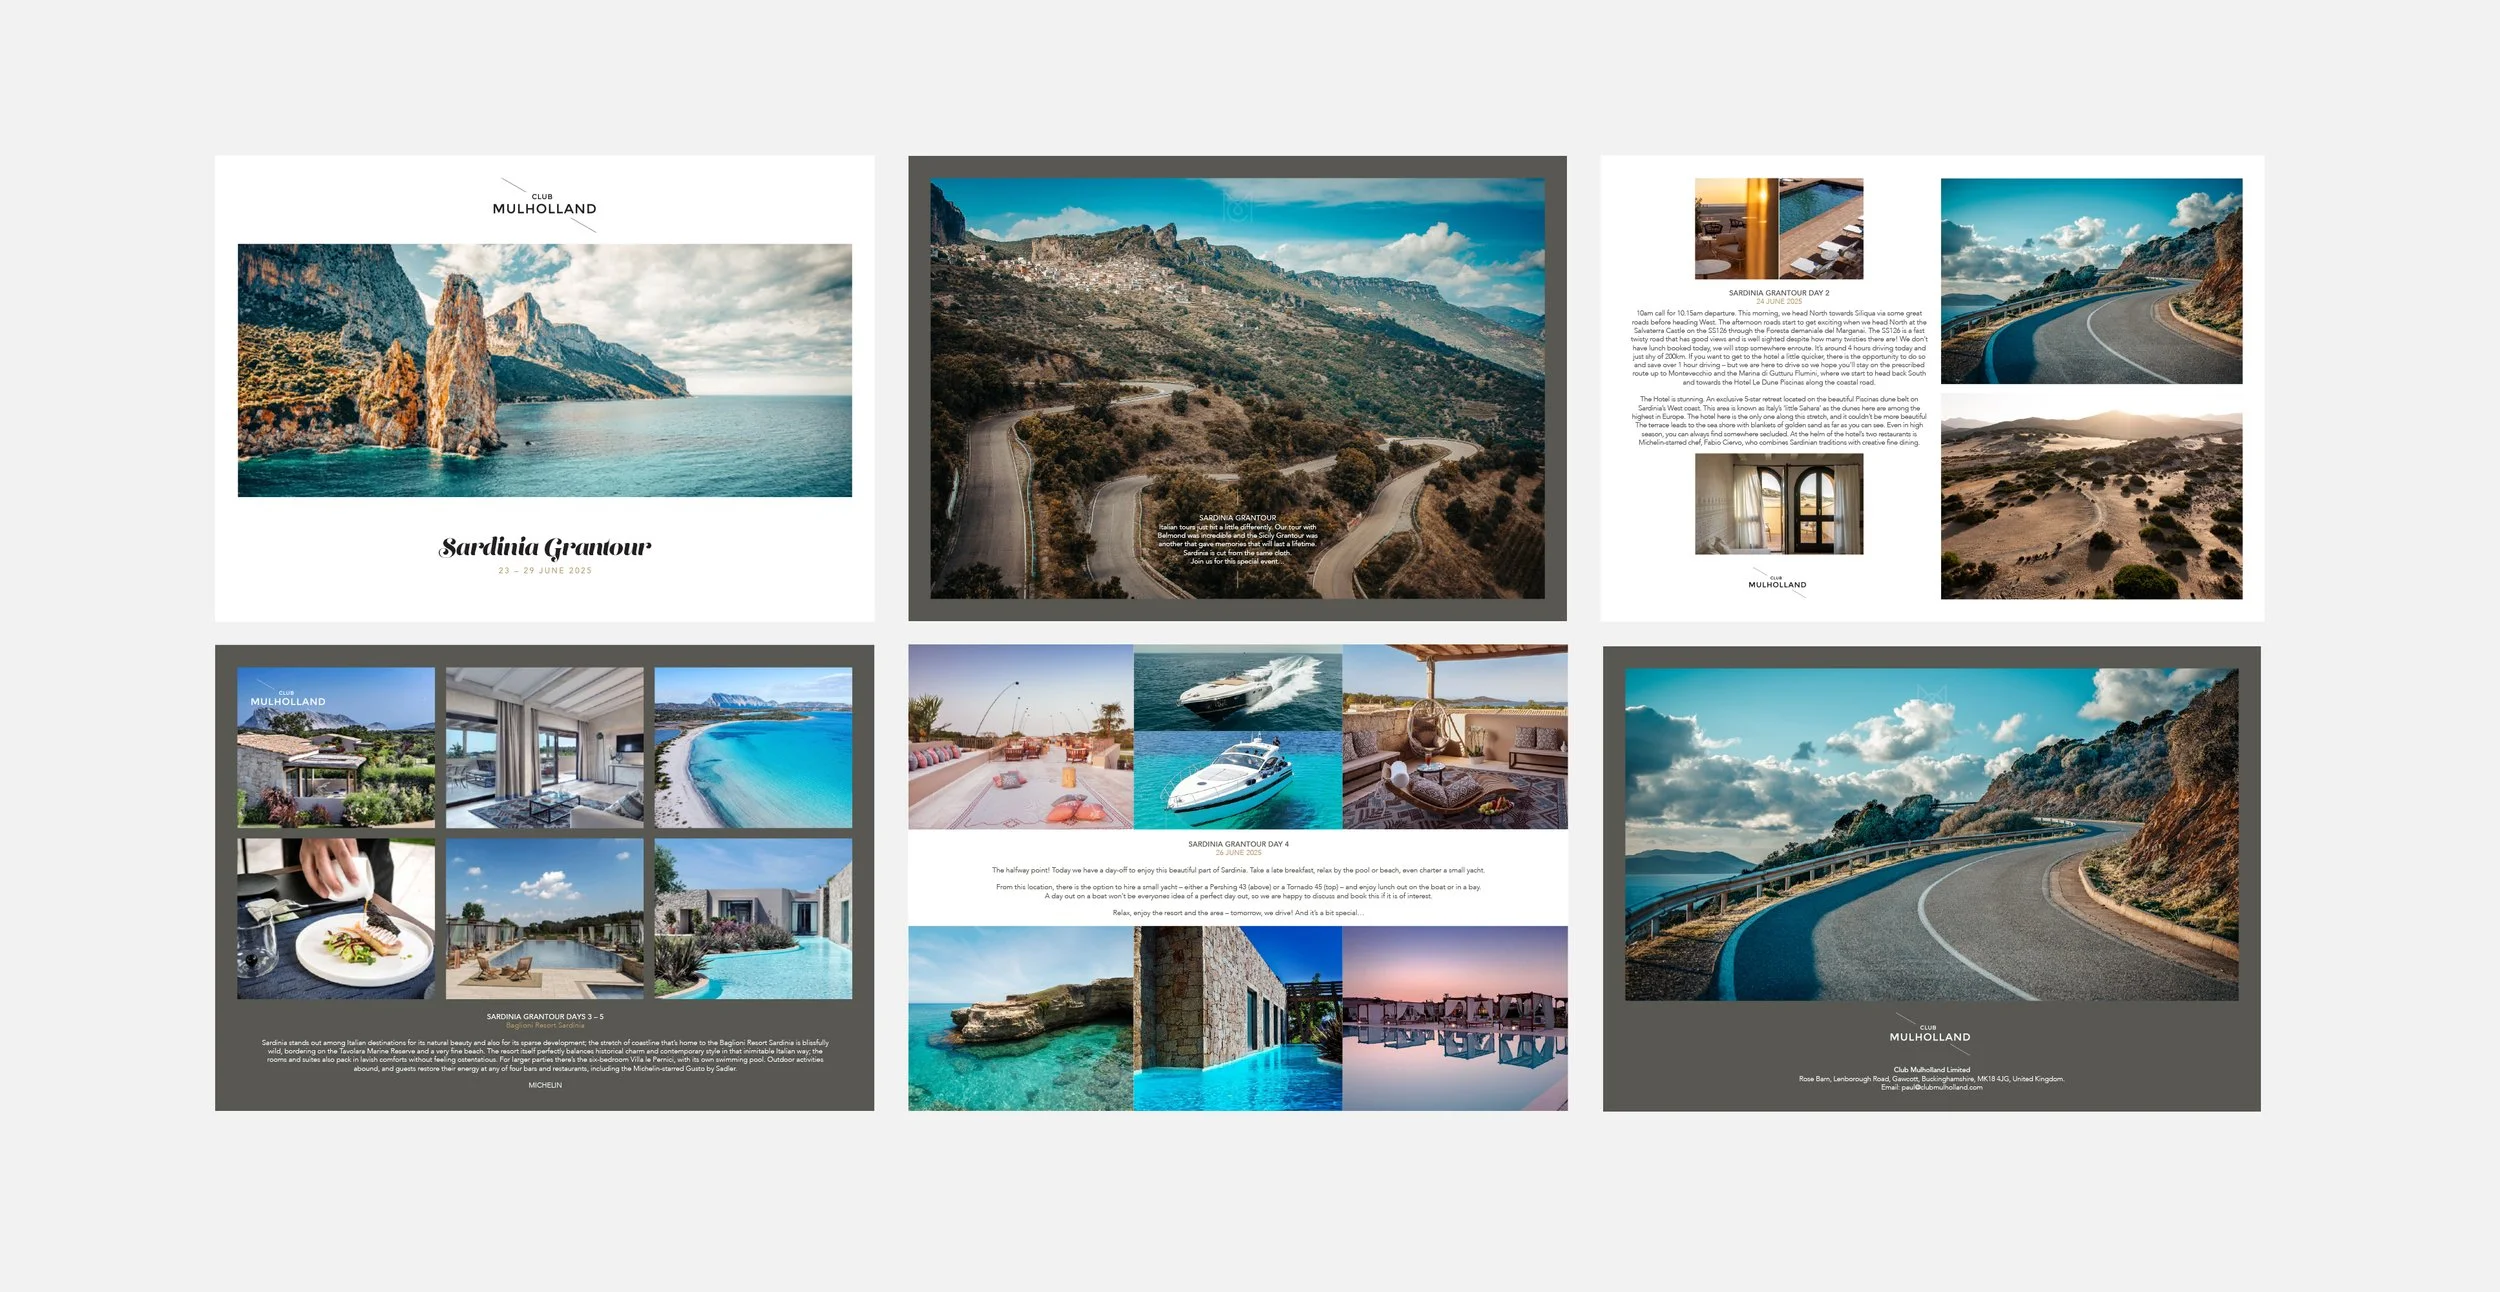The image size is (2500, 1292).
Task: Select 'Join us for this special event' line
Action: tap(1237, 561)
